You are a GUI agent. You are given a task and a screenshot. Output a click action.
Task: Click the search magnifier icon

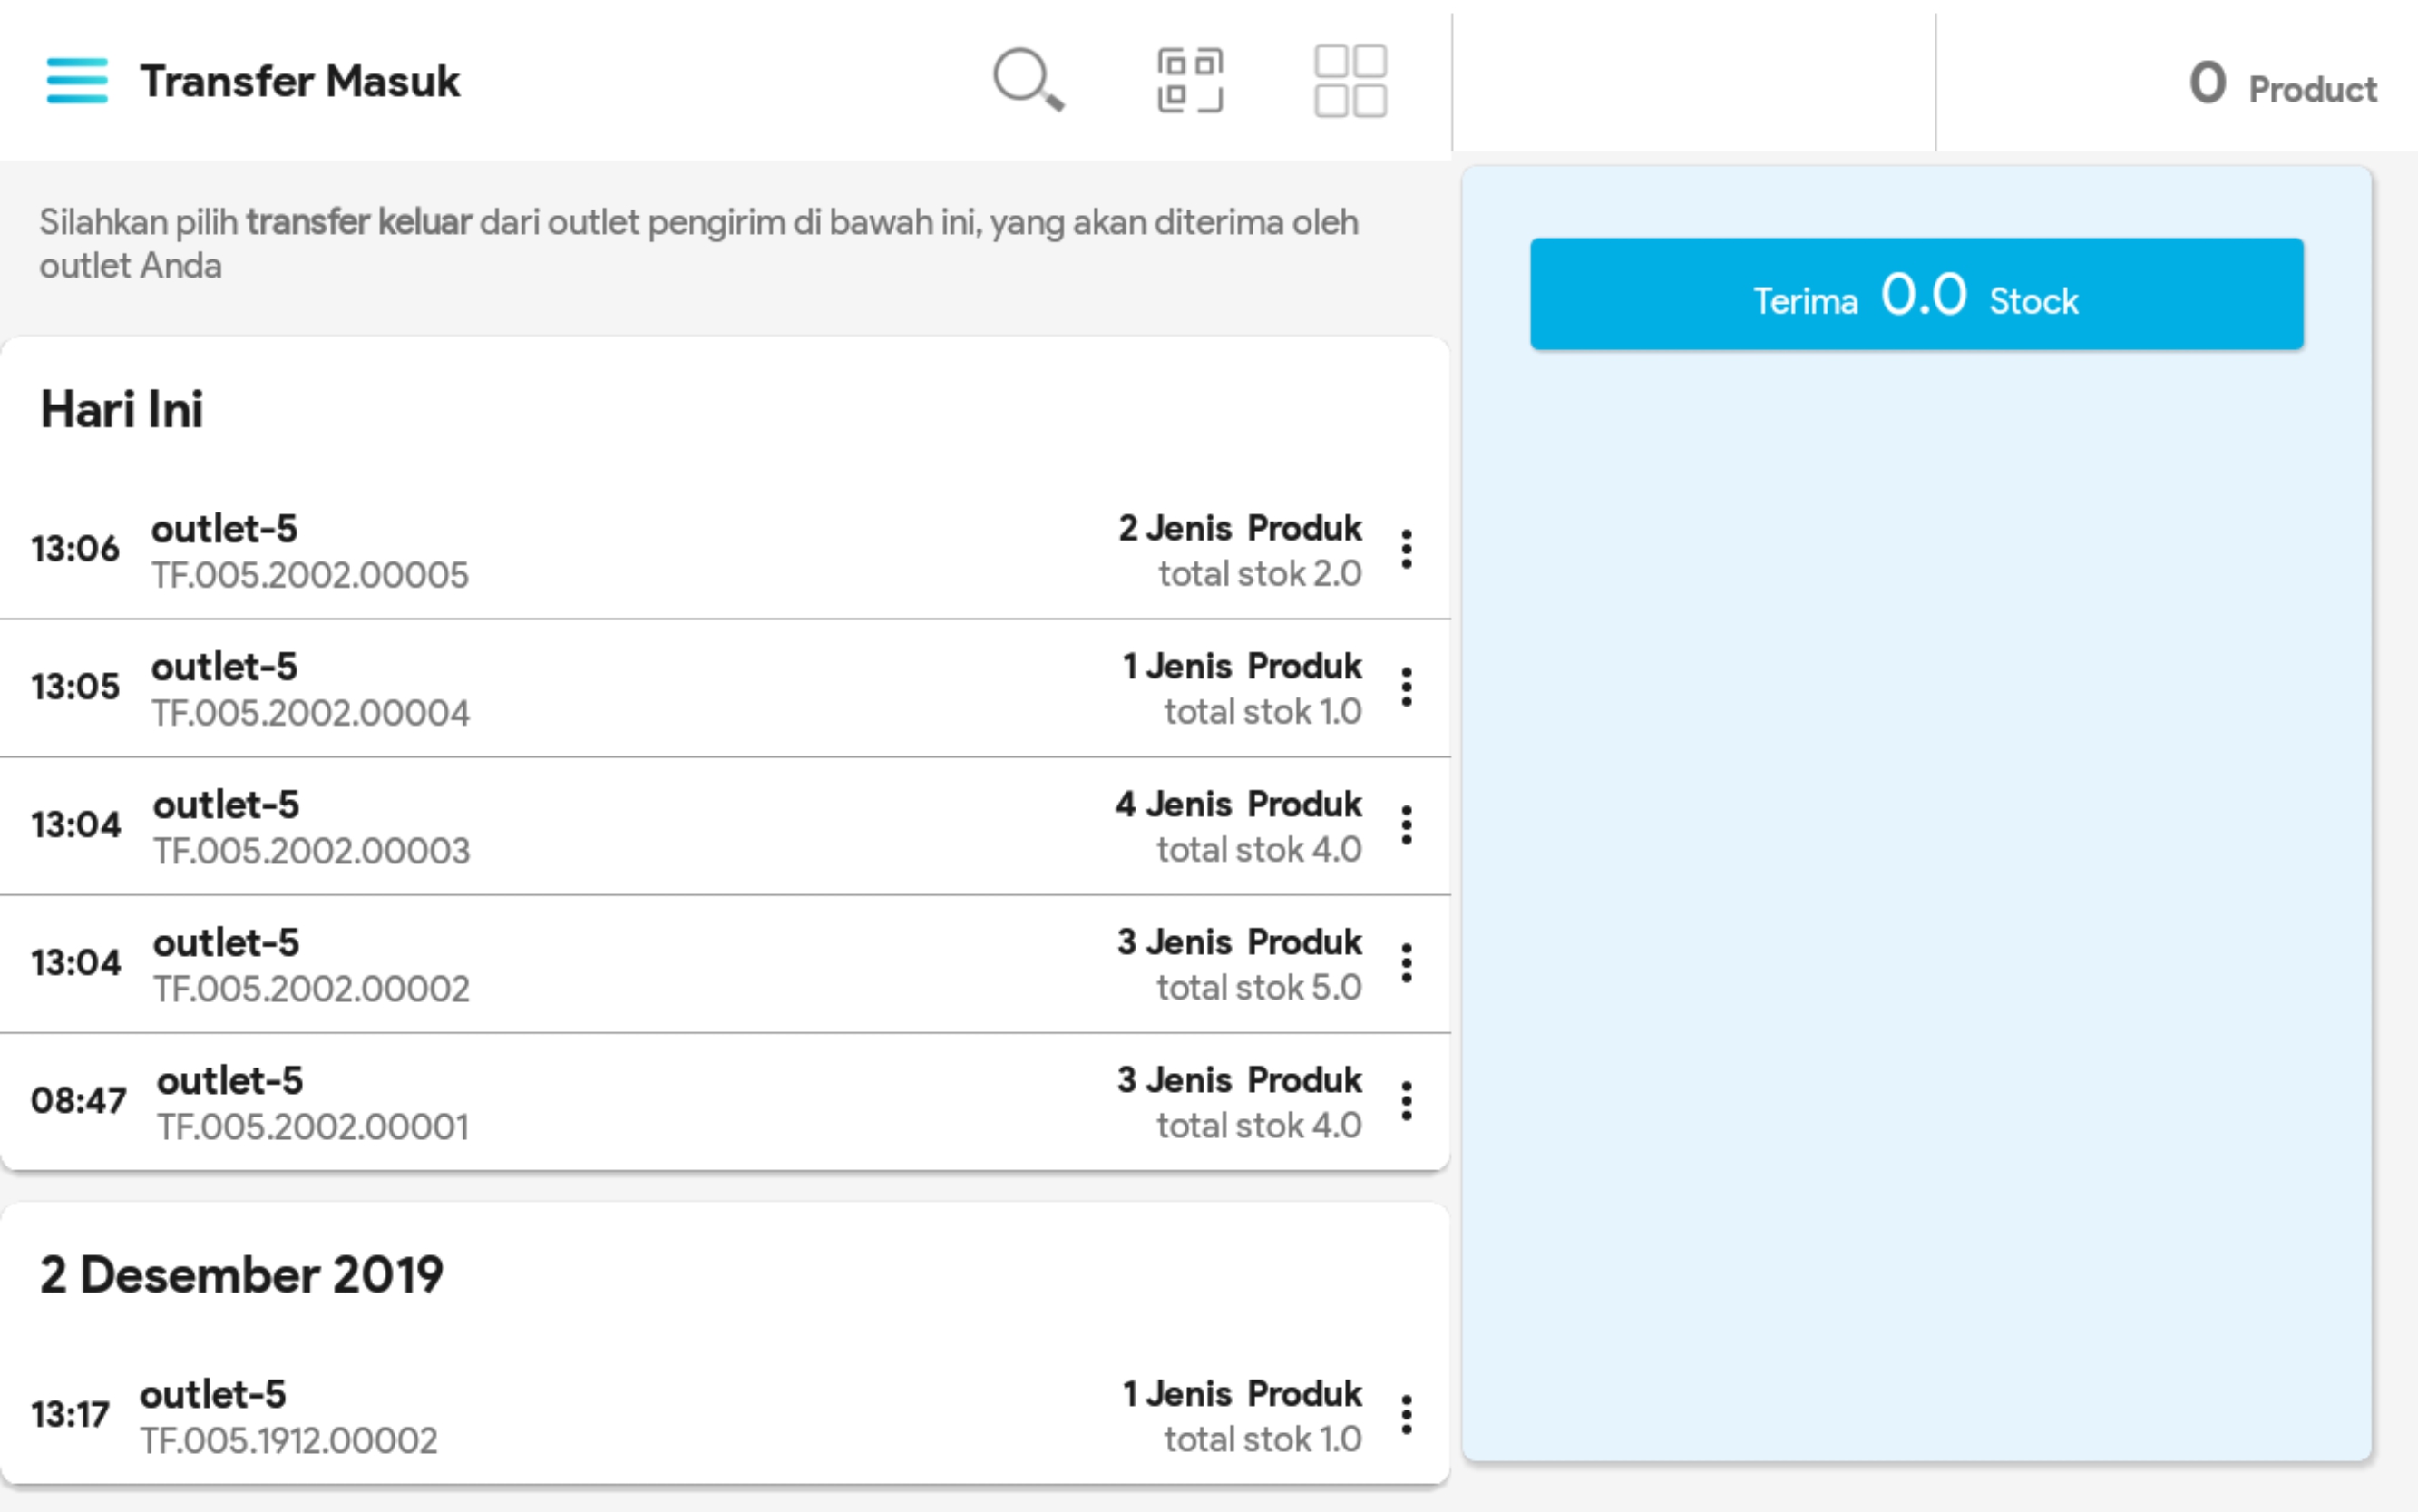click(x=1027, y=80)
